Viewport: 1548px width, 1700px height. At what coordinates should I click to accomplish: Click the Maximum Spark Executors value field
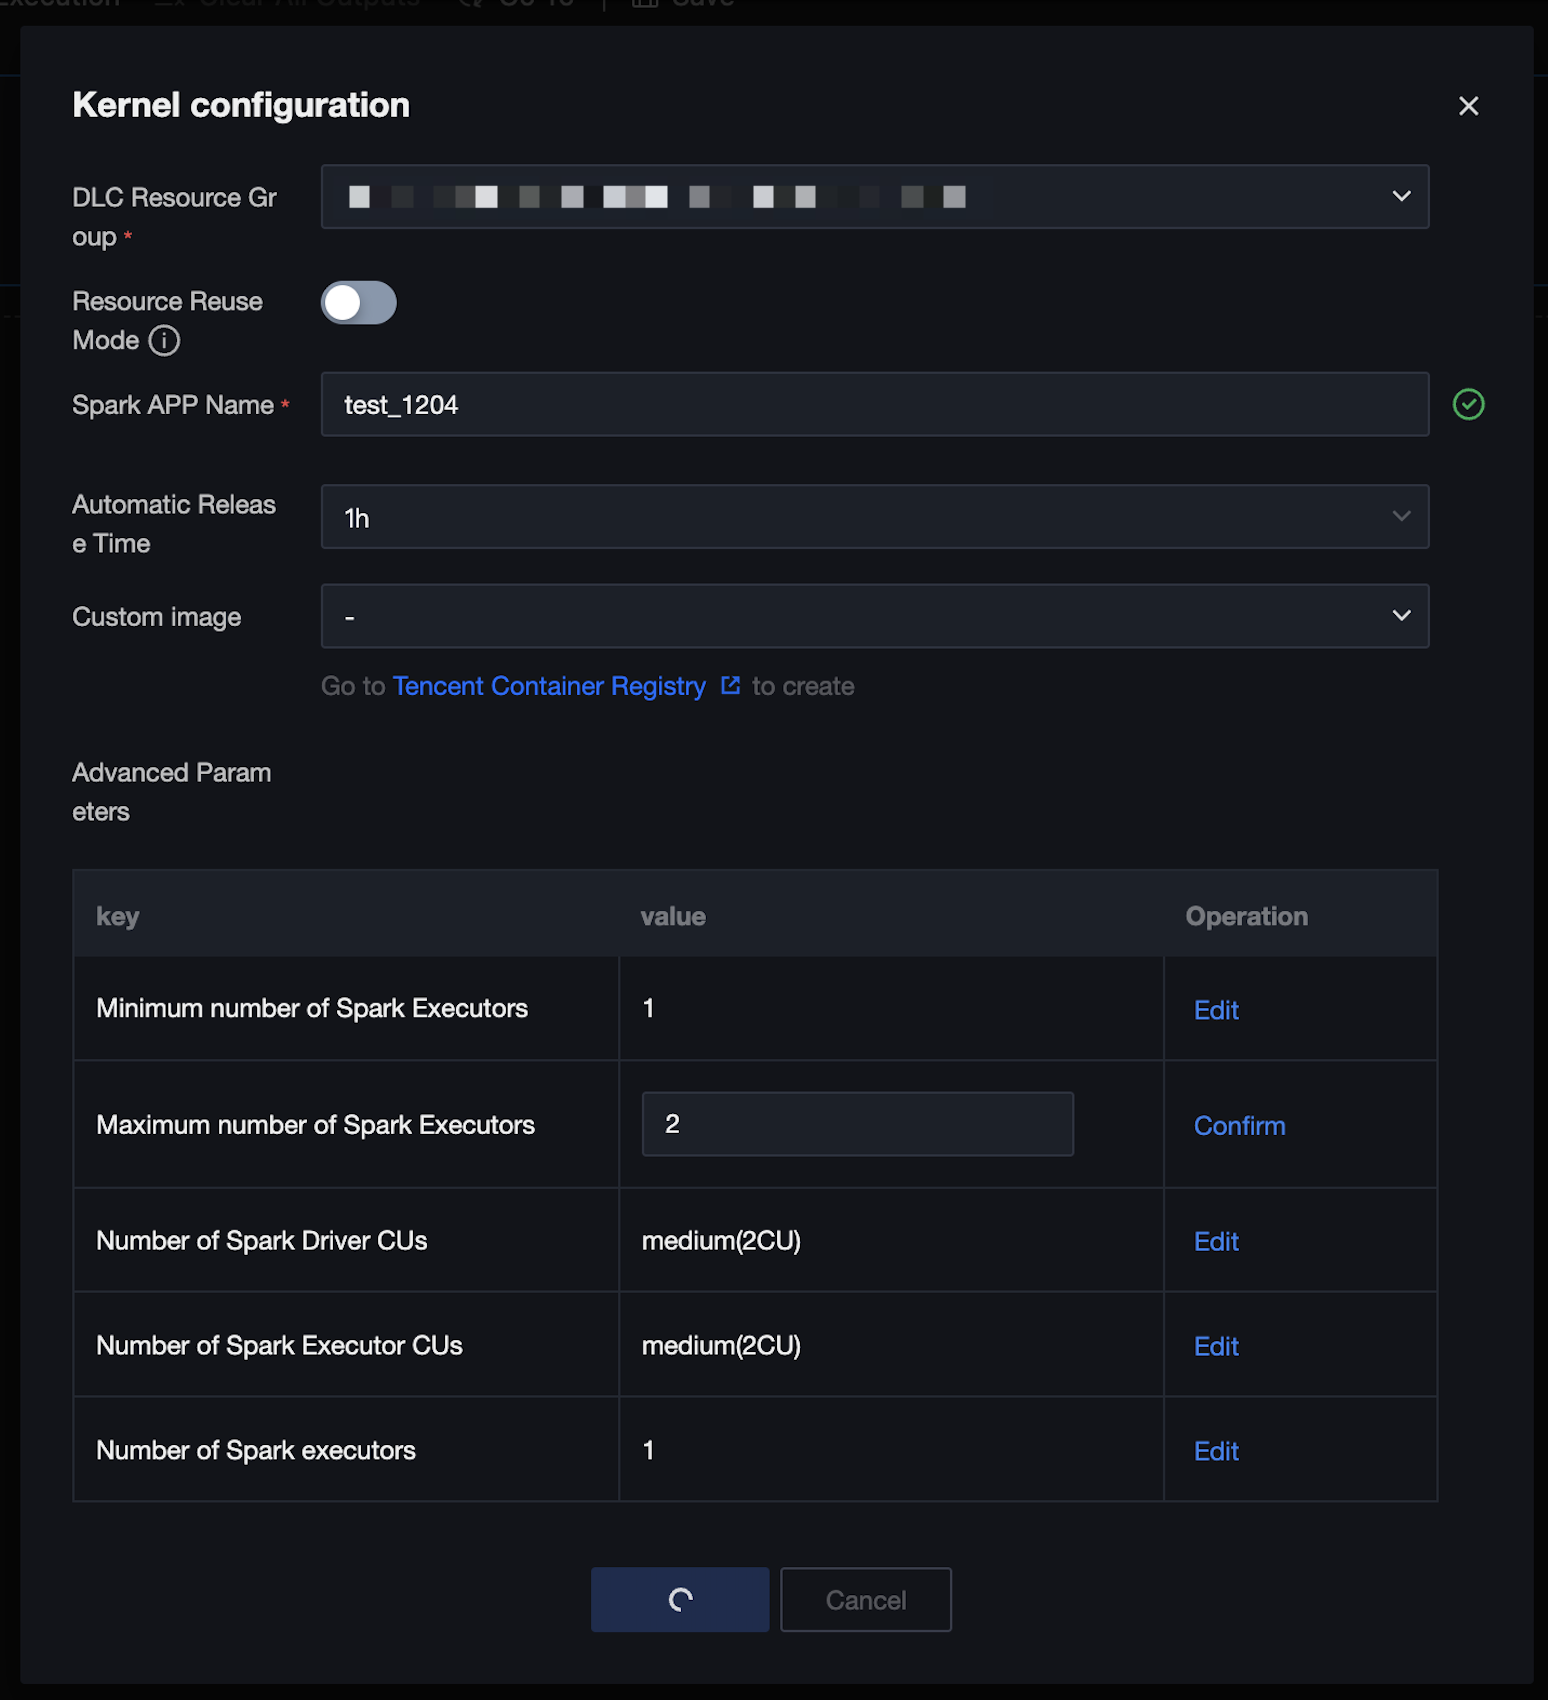pos(857,1124)
